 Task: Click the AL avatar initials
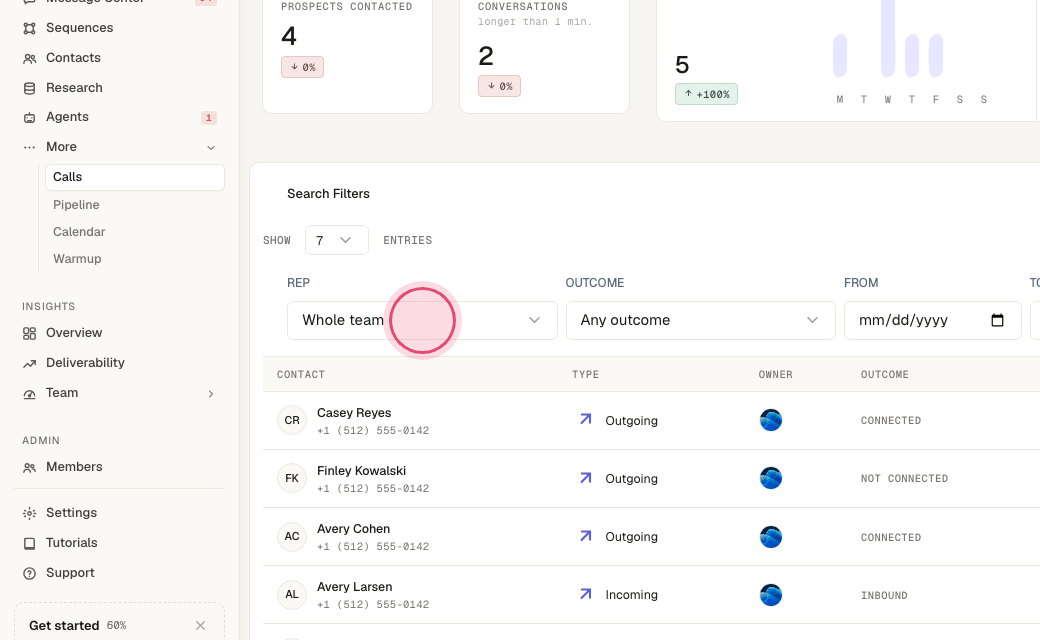pos(292,594)
